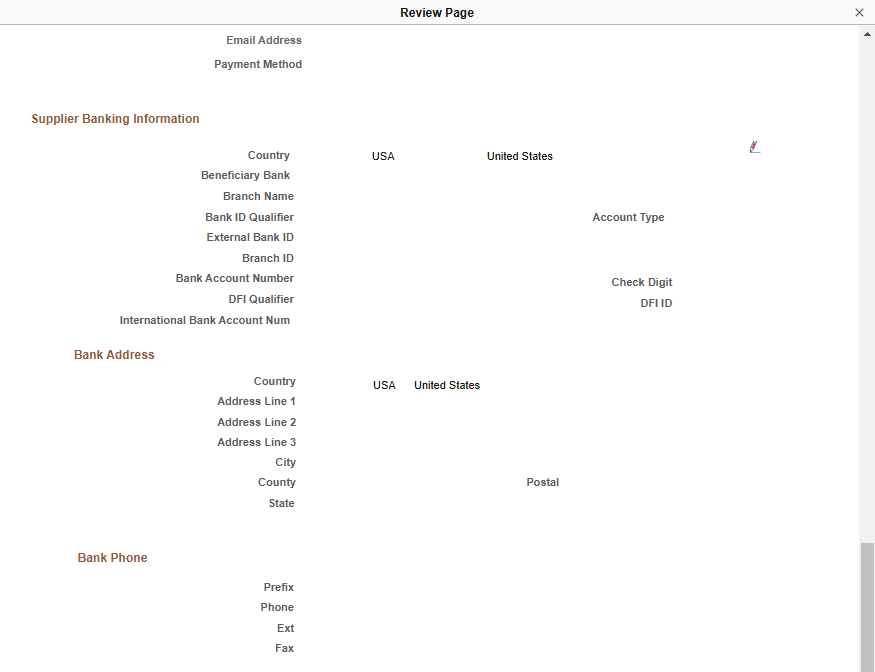Click the External Bank ID label
This screenshot has width=875, height=672.
pyautogui.click(x=249, y=237)
